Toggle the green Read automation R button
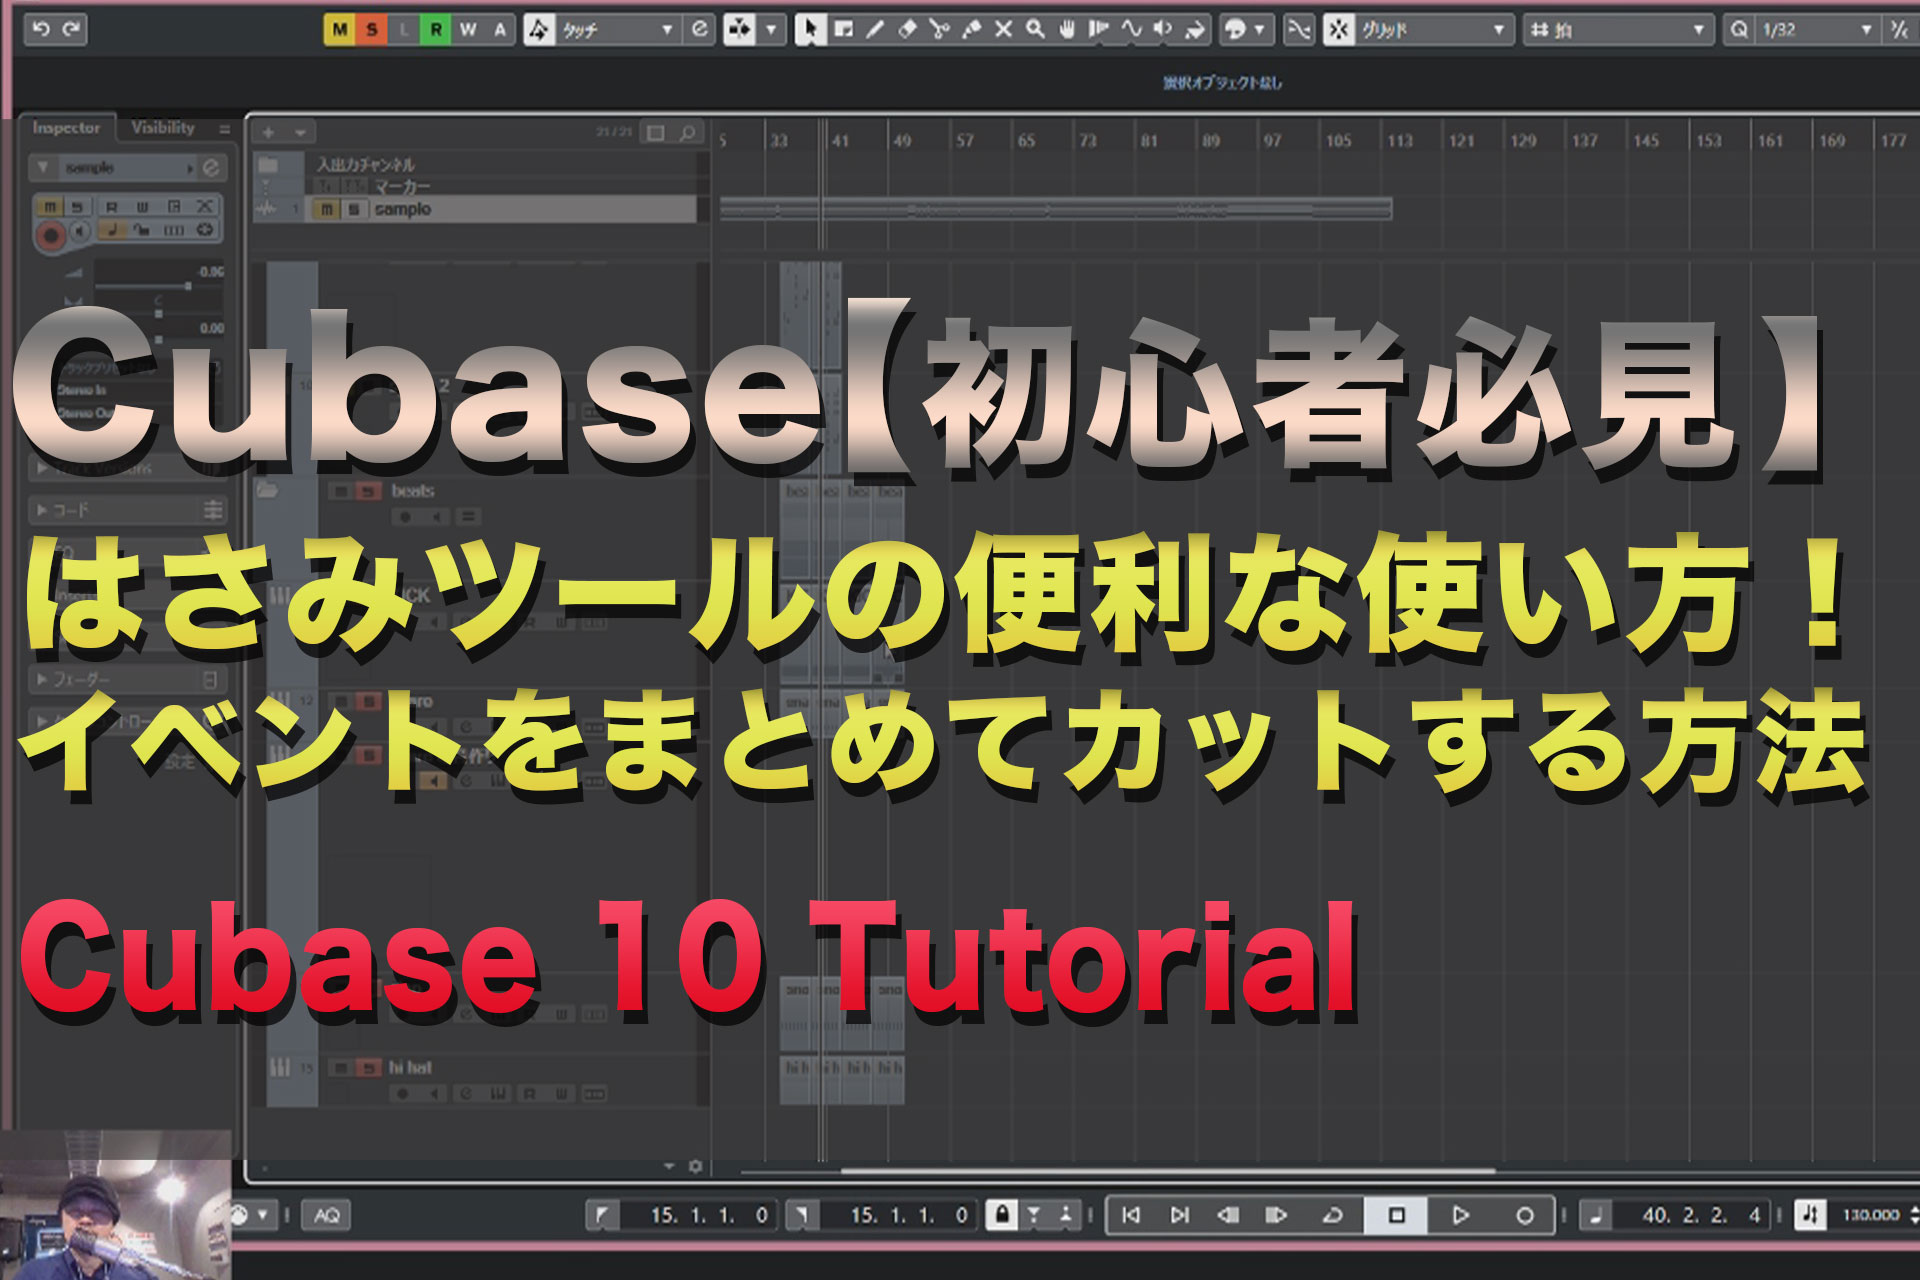Viewport: 1920px width, 1280px height. [436, 30]
